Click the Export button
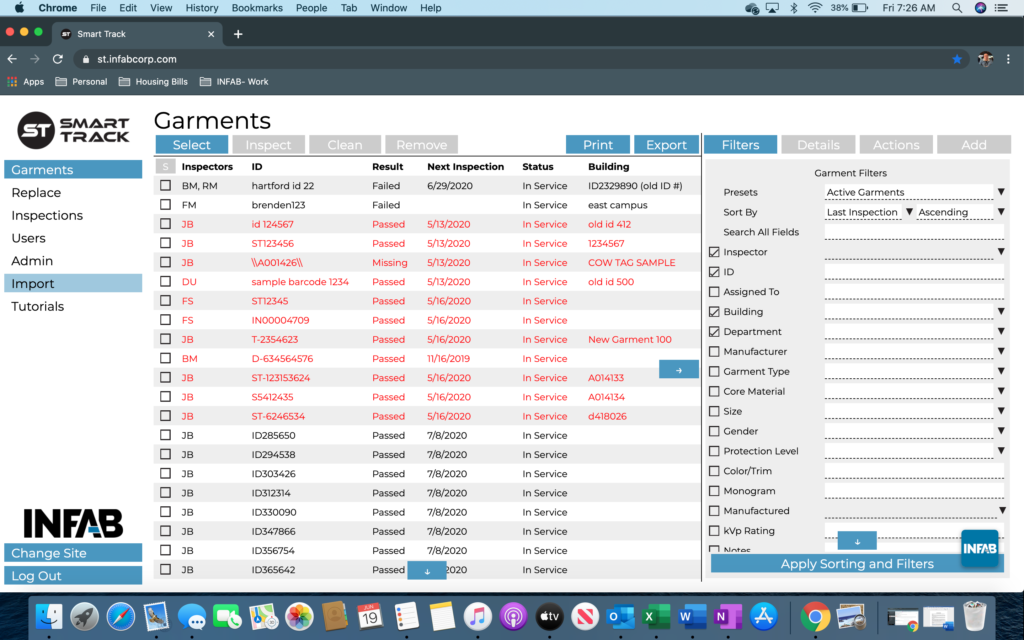The width and height of the screenshot is (1024, 640). click(x=666, y=144)
